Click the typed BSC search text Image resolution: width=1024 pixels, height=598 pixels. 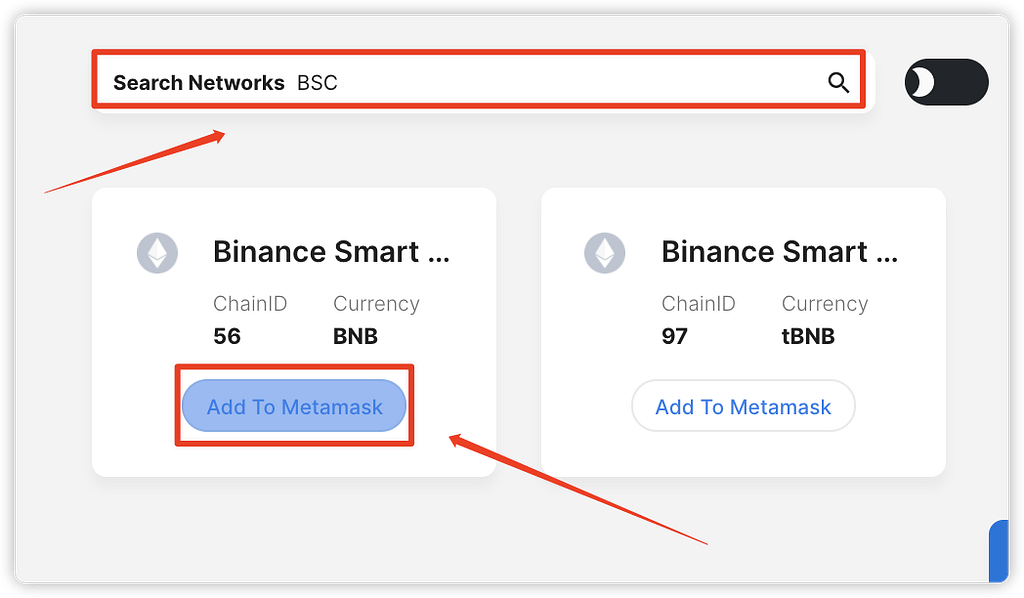317,83
